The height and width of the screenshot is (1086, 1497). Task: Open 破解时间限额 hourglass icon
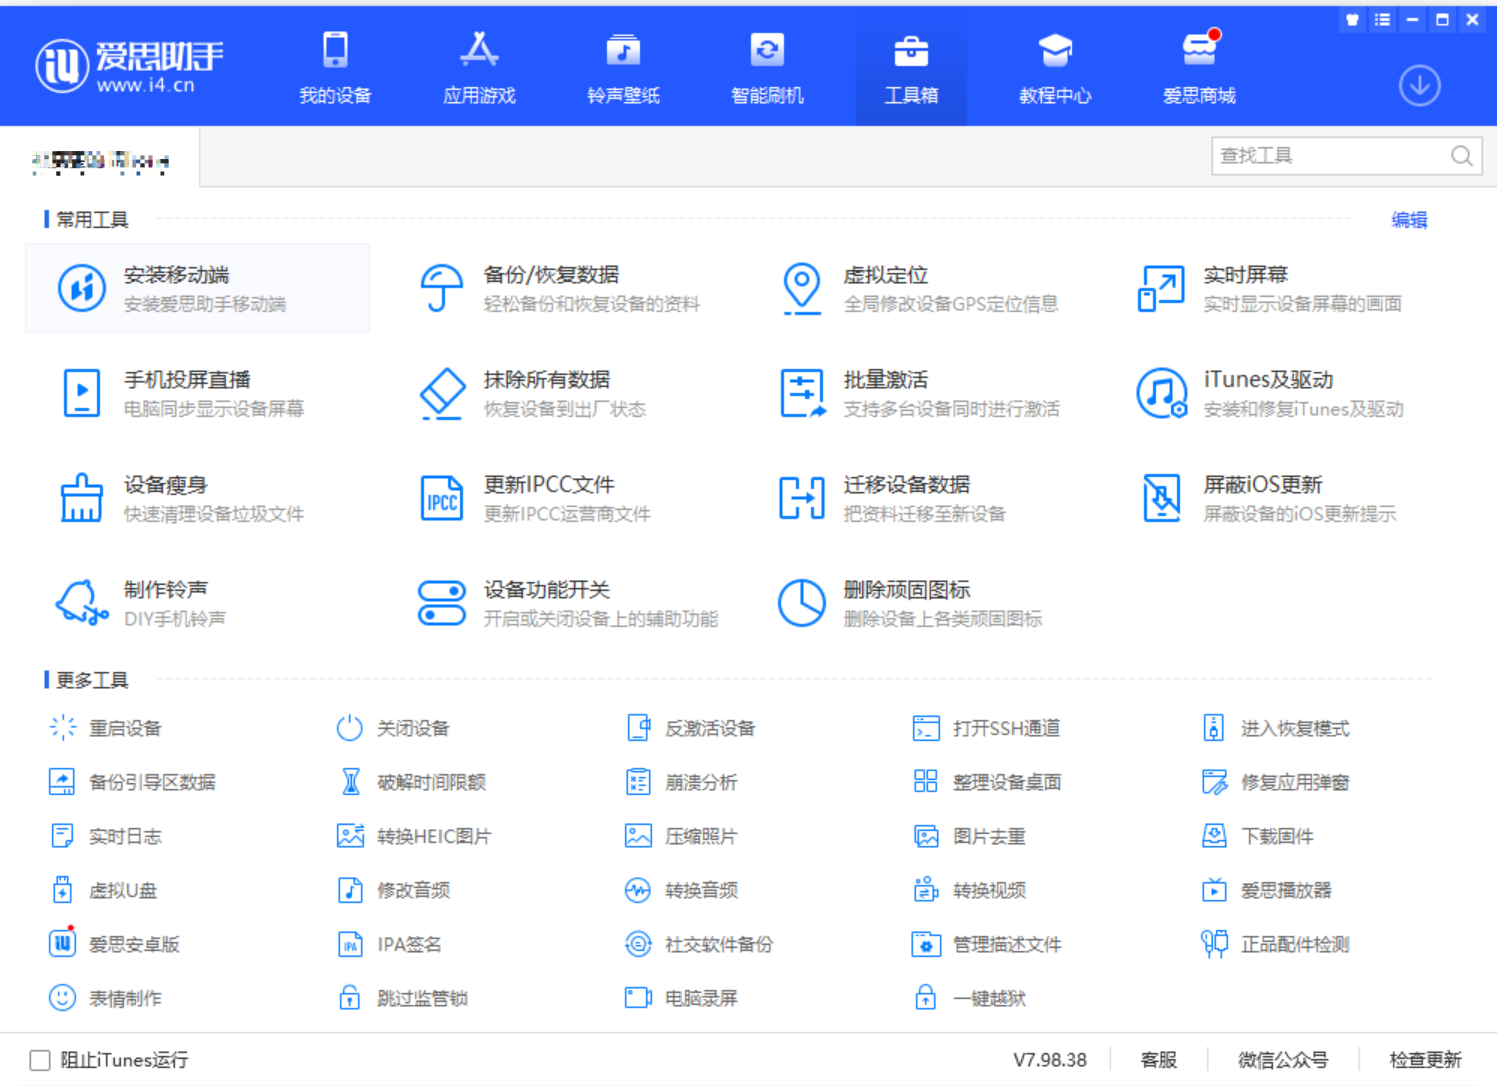click(350, 782)
